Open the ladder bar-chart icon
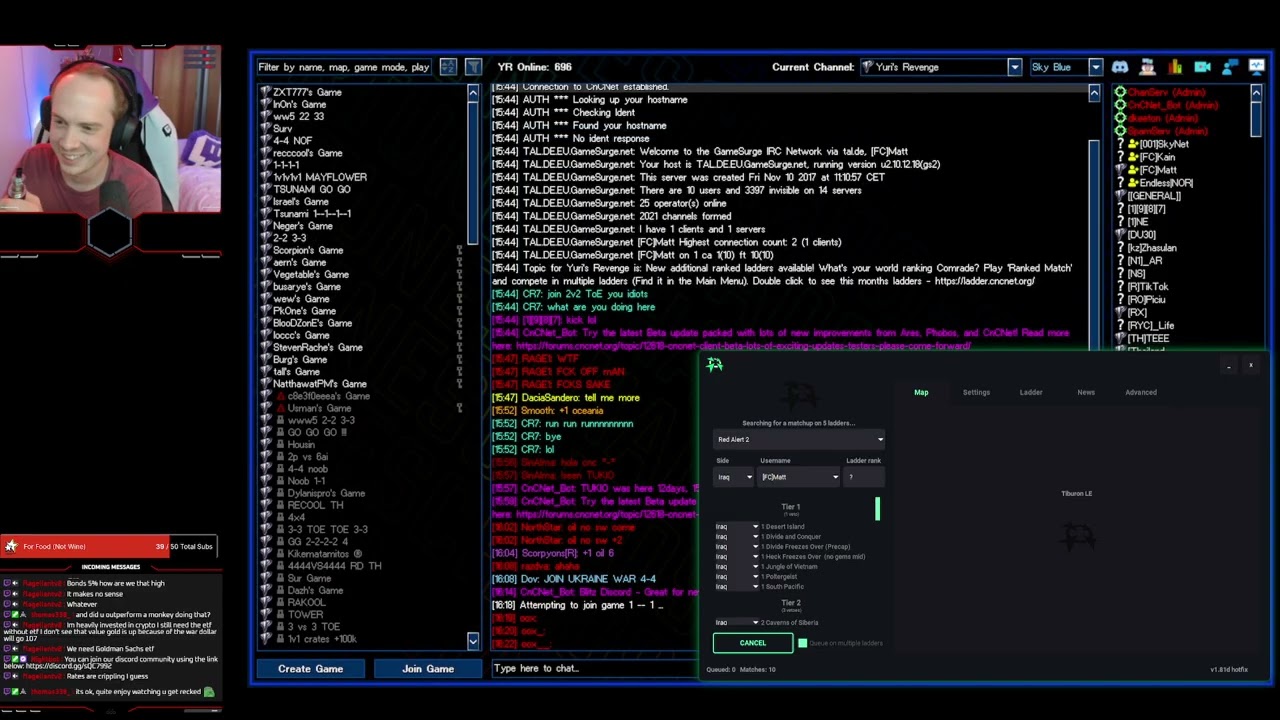Image resolution: width=1280 pixels, height=720 pixels. click(1175, 67)
